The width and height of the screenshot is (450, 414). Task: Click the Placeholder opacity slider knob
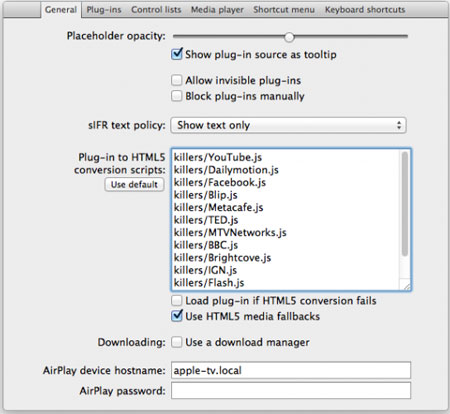point(289,37)
